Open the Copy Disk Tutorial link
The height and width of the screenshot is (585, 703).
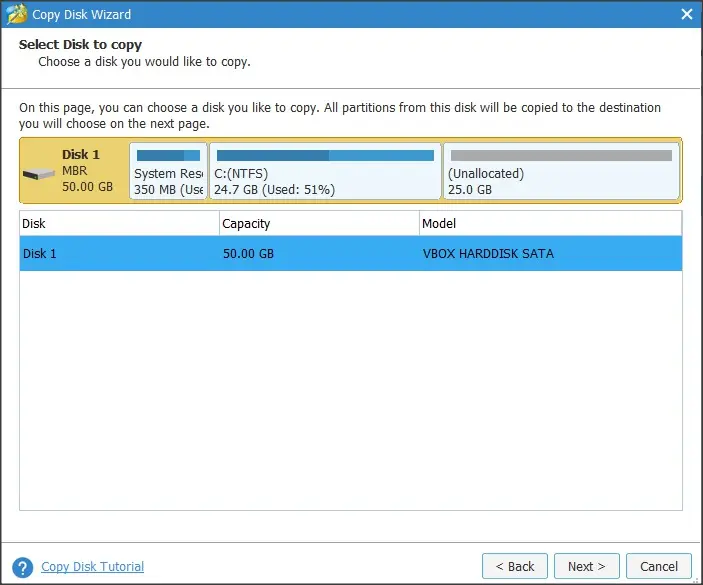[x=92, y=567]
